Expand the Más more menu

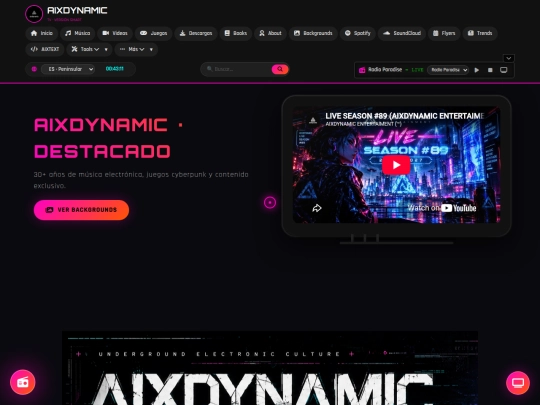pyautogui.click(x=136, y=49)
